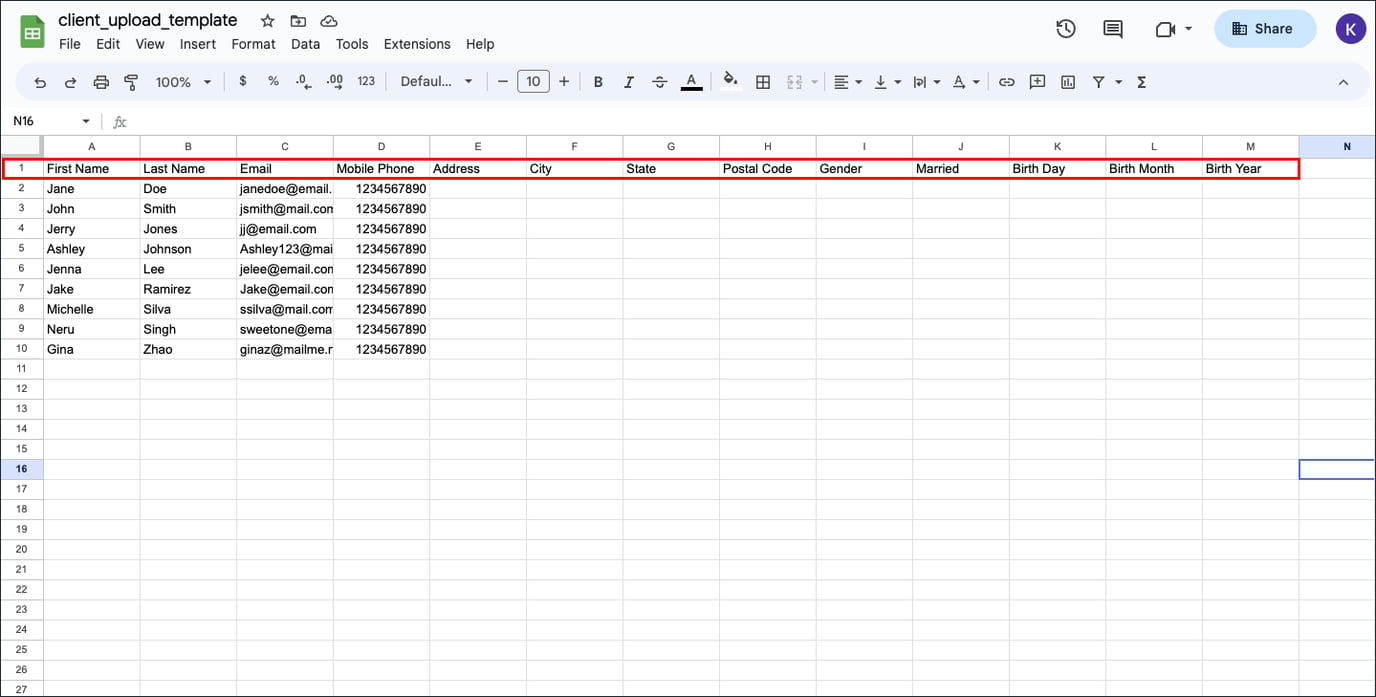The image size is (1376, 697).
Task: Open the fill color picker
Action: coord(729,82)
